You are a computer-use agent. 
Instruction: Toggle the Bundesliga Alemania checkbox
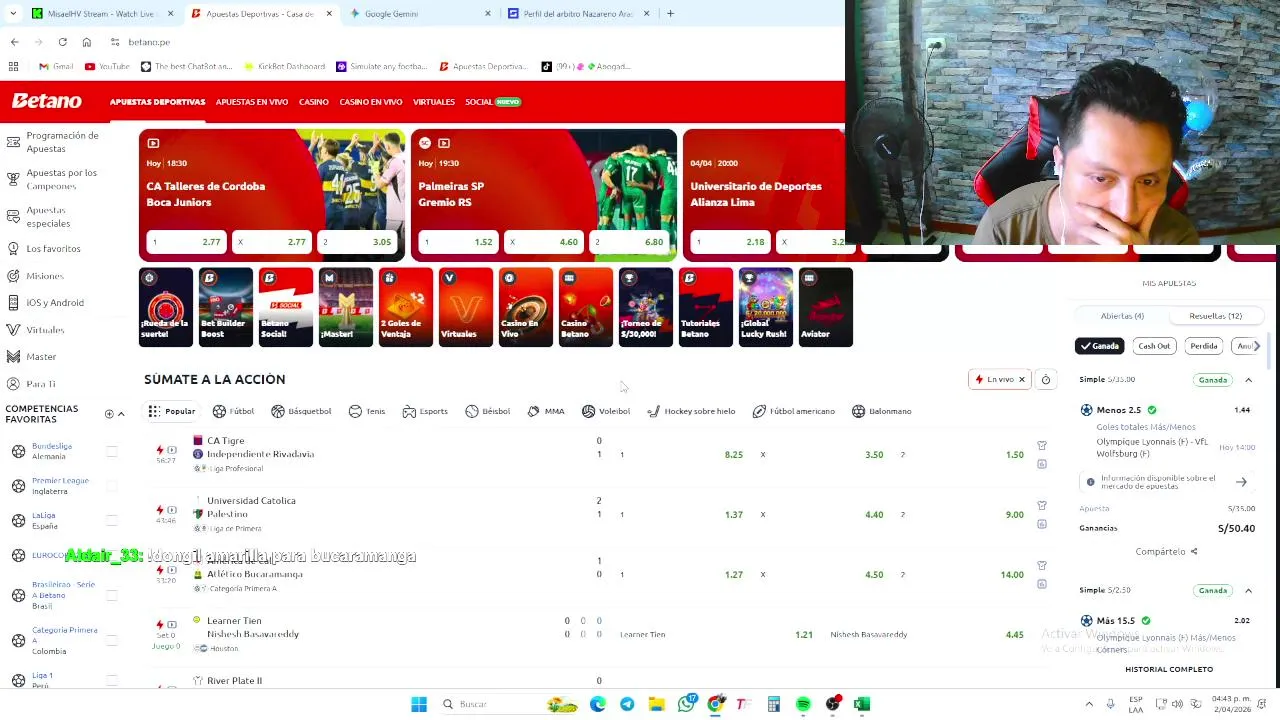(112, 451)
